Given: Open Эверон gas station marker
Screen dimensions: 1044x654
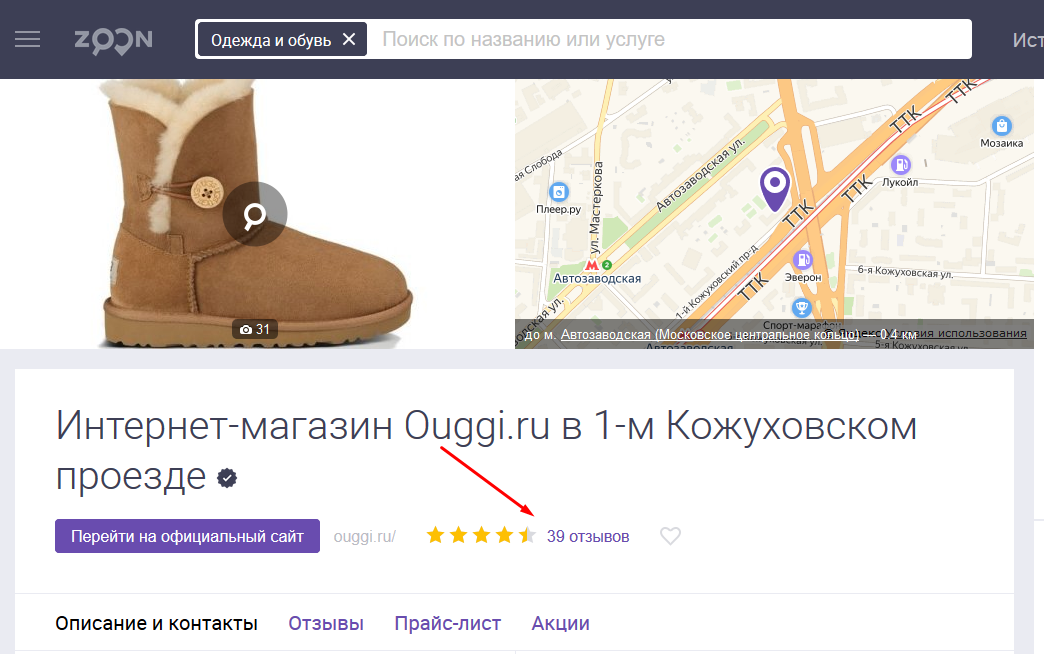Looking at the screenshot, I should point(802,260).
